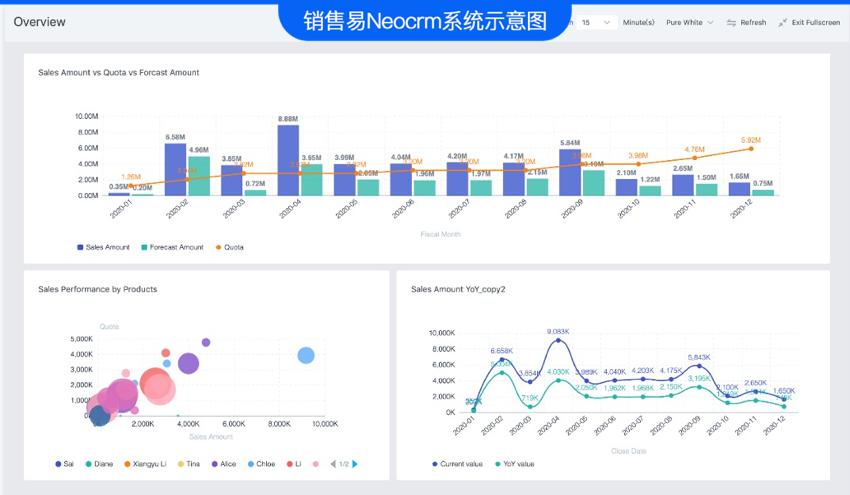
Task: Toggle the Forecast Amount legend series
Action: pos(172,247)
